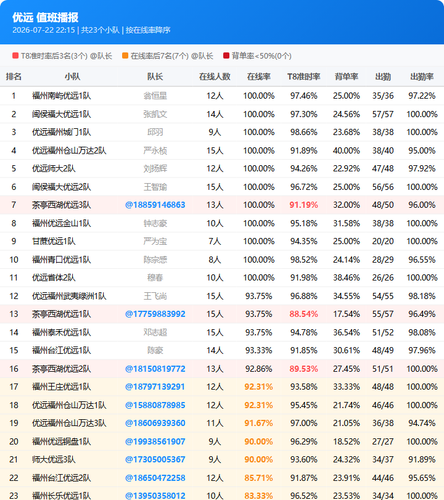Image resolution: width=444 pixels, height=500 pixels.
Task: Select team 茶亭西湖优远3队 in rank 7
Action: tap(61, 205)
